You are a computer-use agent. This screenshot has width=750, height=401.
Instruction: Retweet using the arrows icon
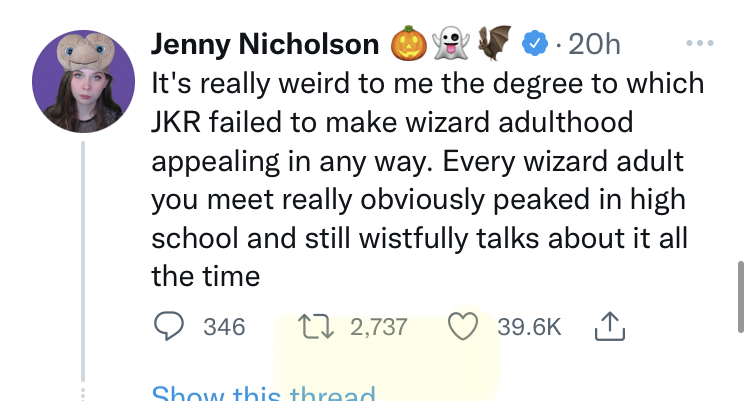pos(316,326)
